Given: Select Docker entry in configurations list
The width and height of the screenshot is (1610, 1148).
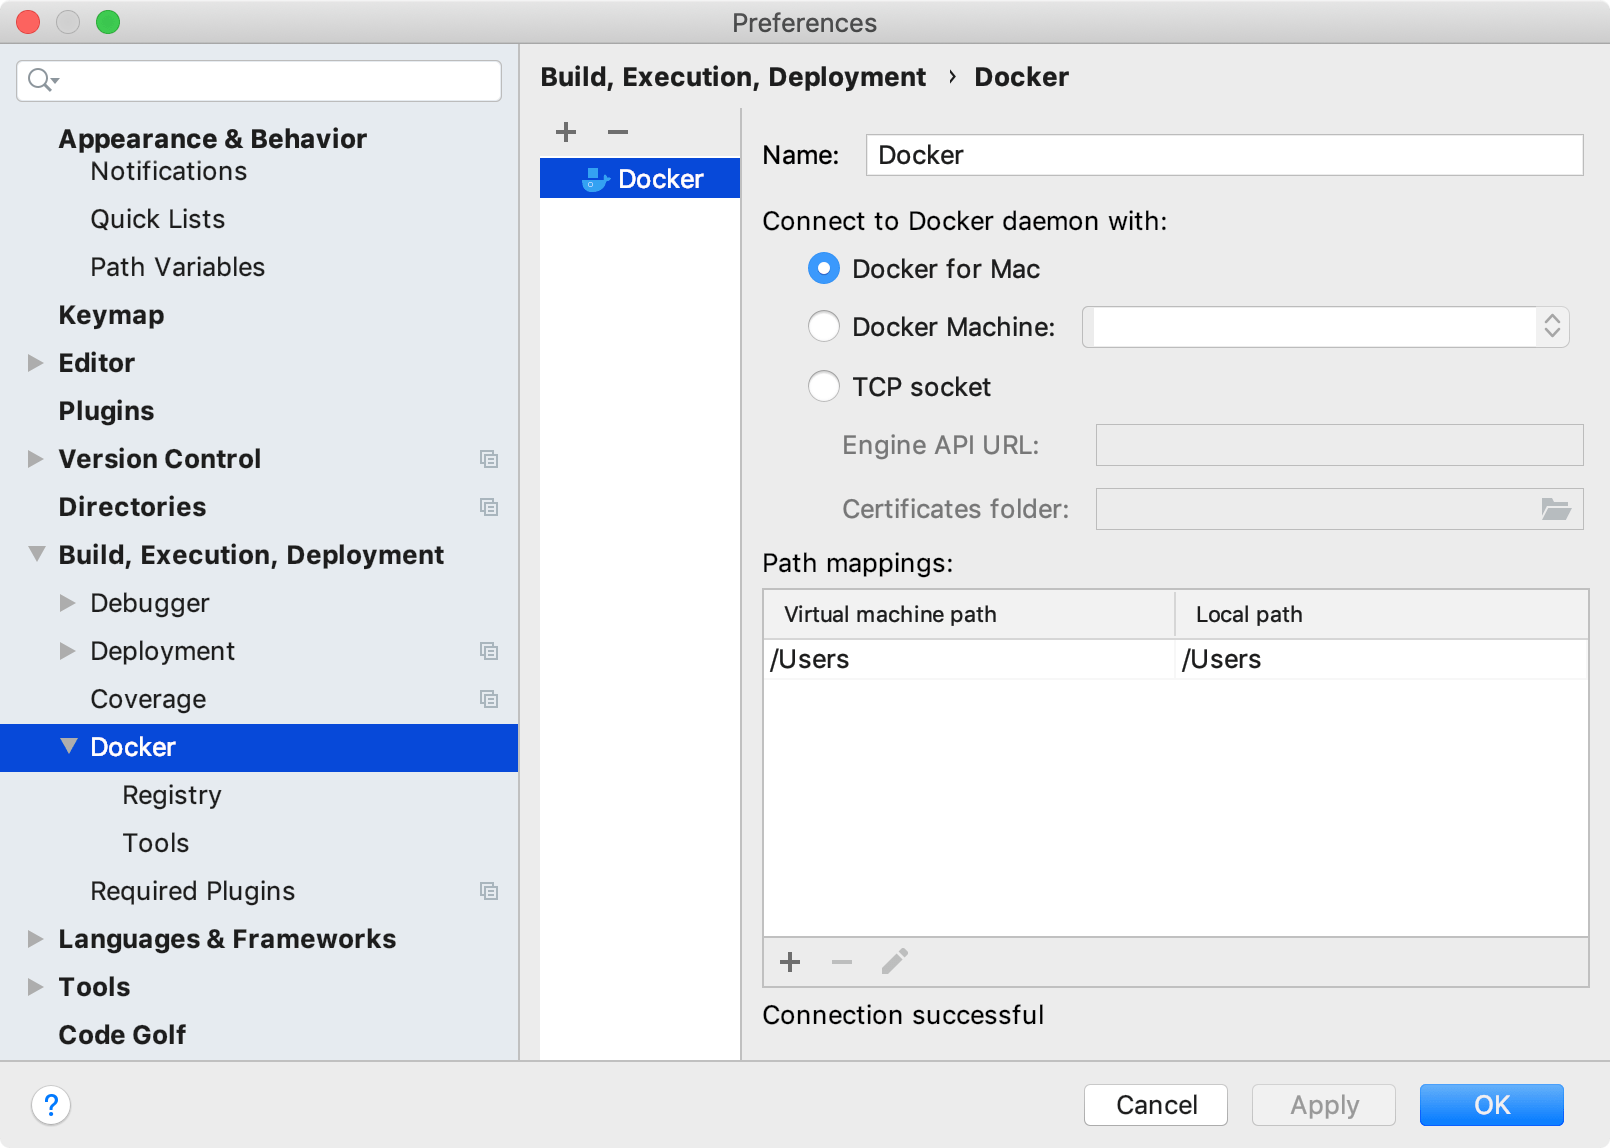Looking at the screenshot, I should 640,179.
